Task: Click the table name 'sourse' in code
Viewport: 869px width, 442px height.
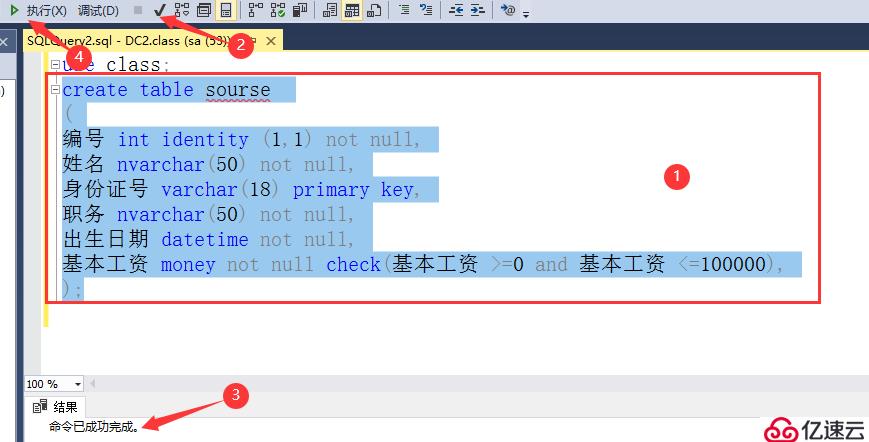Action: point(238,90)
